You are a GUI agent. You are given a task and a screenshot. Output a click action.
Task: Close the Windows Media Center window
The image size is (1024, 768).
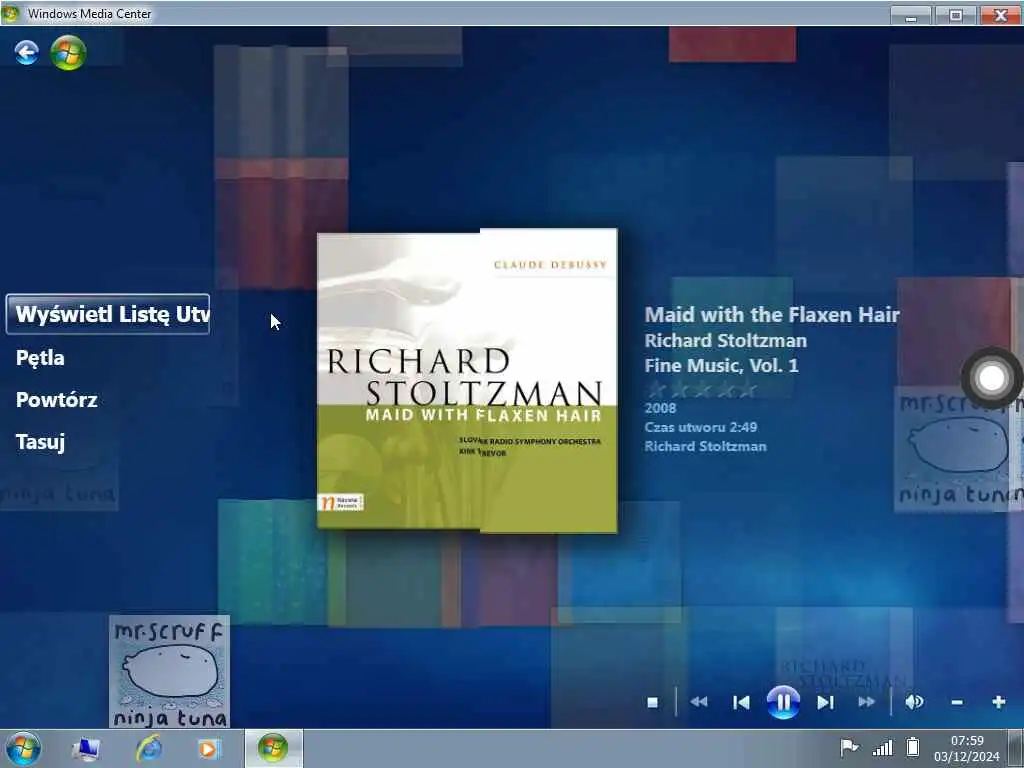[1000, 15]
